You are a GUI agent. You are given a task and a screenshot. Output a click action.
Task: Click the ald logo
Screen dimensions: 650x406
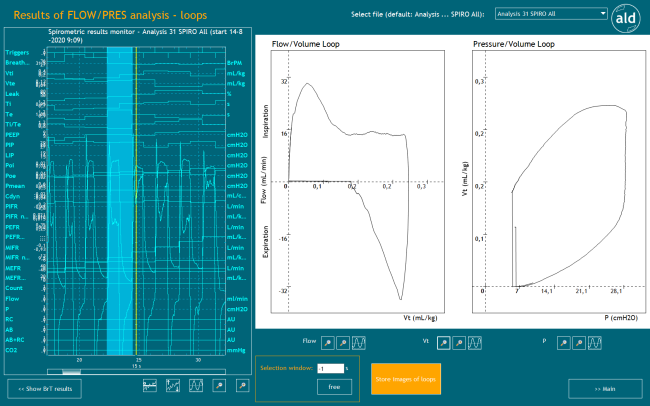pos(626,22)
